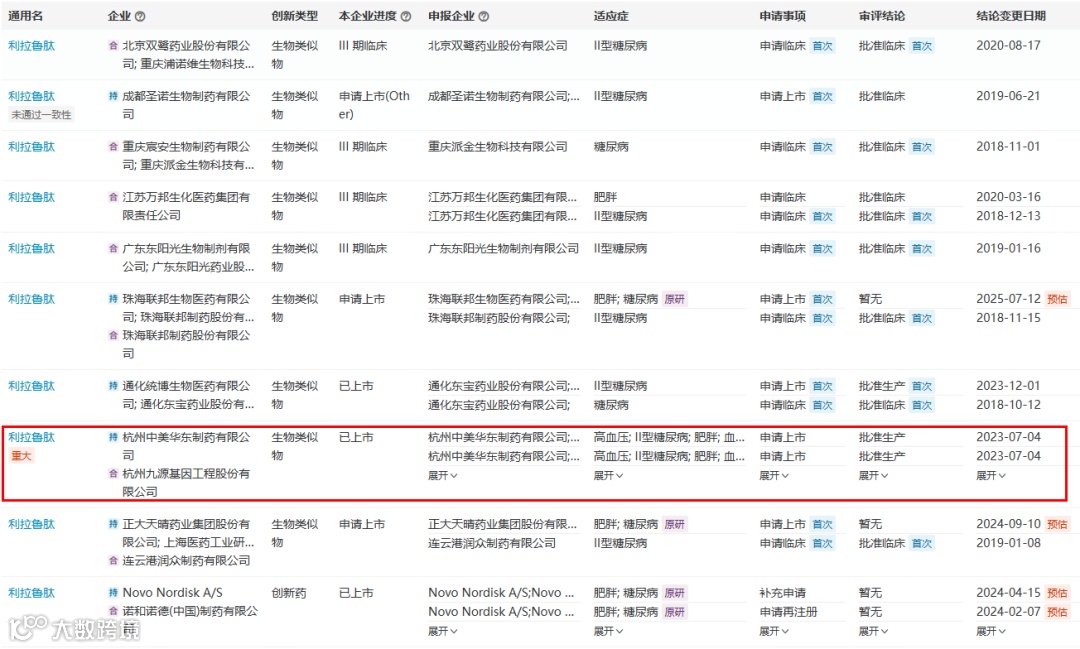Click the help icon beside 本企业进度 header
The width and height of the screenshot is (1080, 649).
point(406,17)
